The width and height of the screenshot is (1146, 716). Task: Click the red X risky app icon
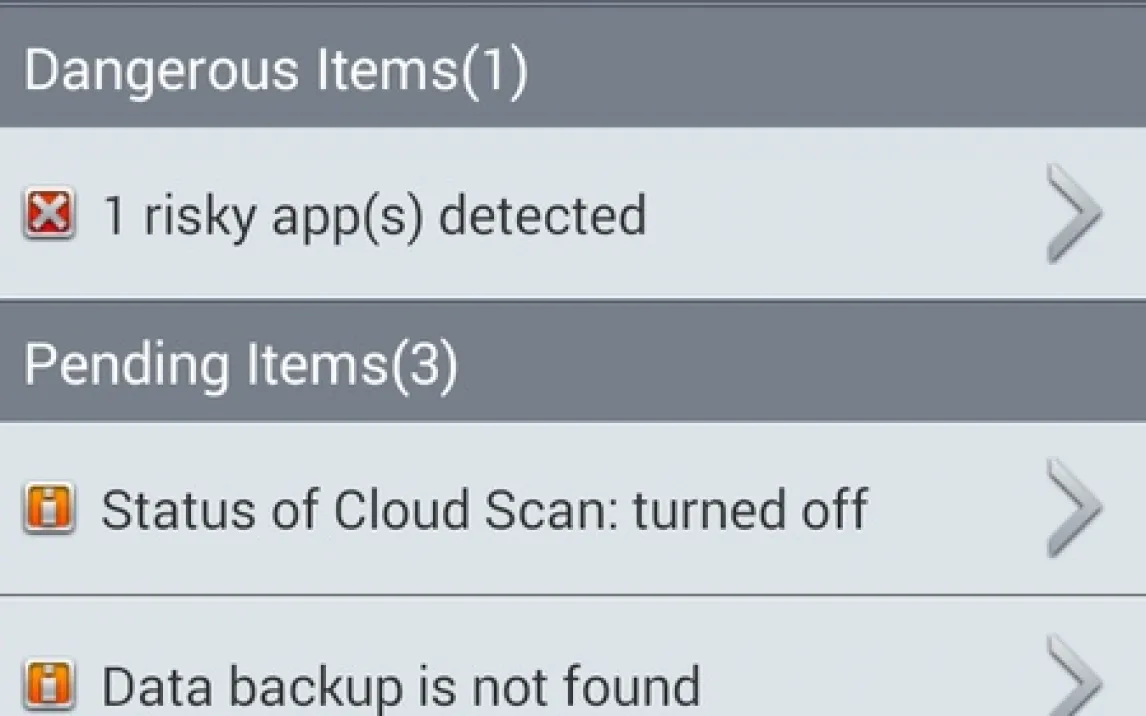pos(49,213)
